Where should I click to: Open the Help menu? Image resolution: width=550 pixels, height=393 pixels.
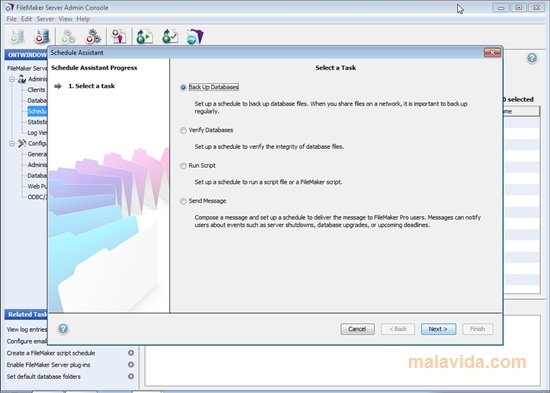point(83,19)
